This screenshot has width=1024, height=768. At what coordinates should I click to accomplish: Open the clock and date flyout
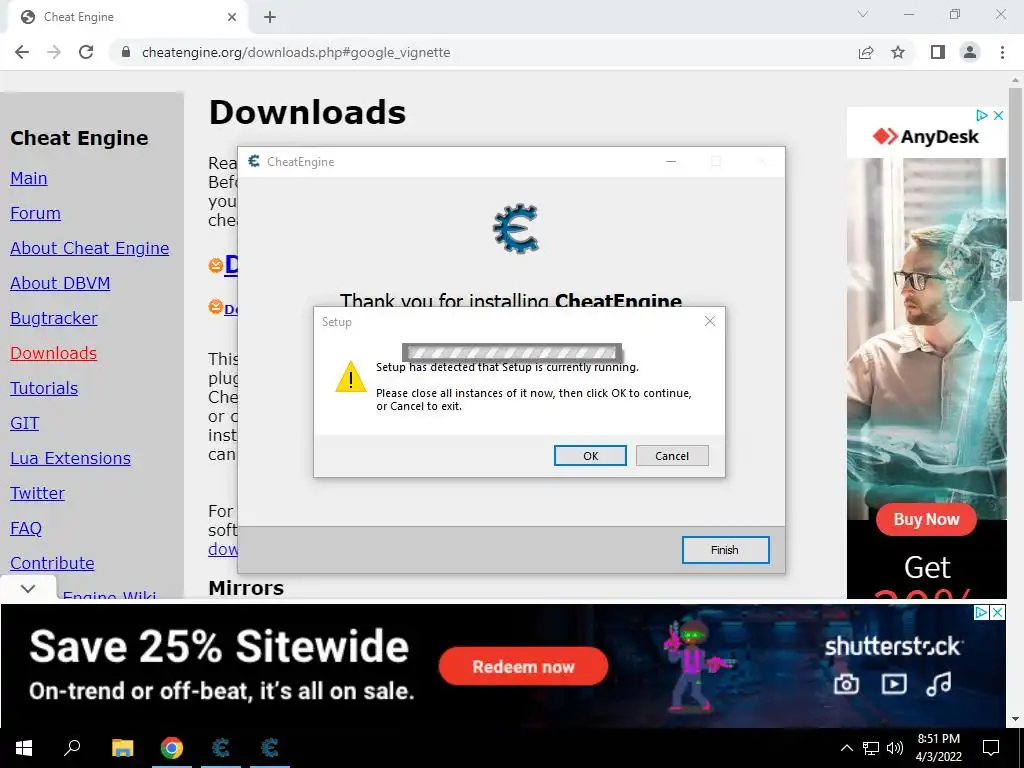pyautogui.click(x=938, y=748)
